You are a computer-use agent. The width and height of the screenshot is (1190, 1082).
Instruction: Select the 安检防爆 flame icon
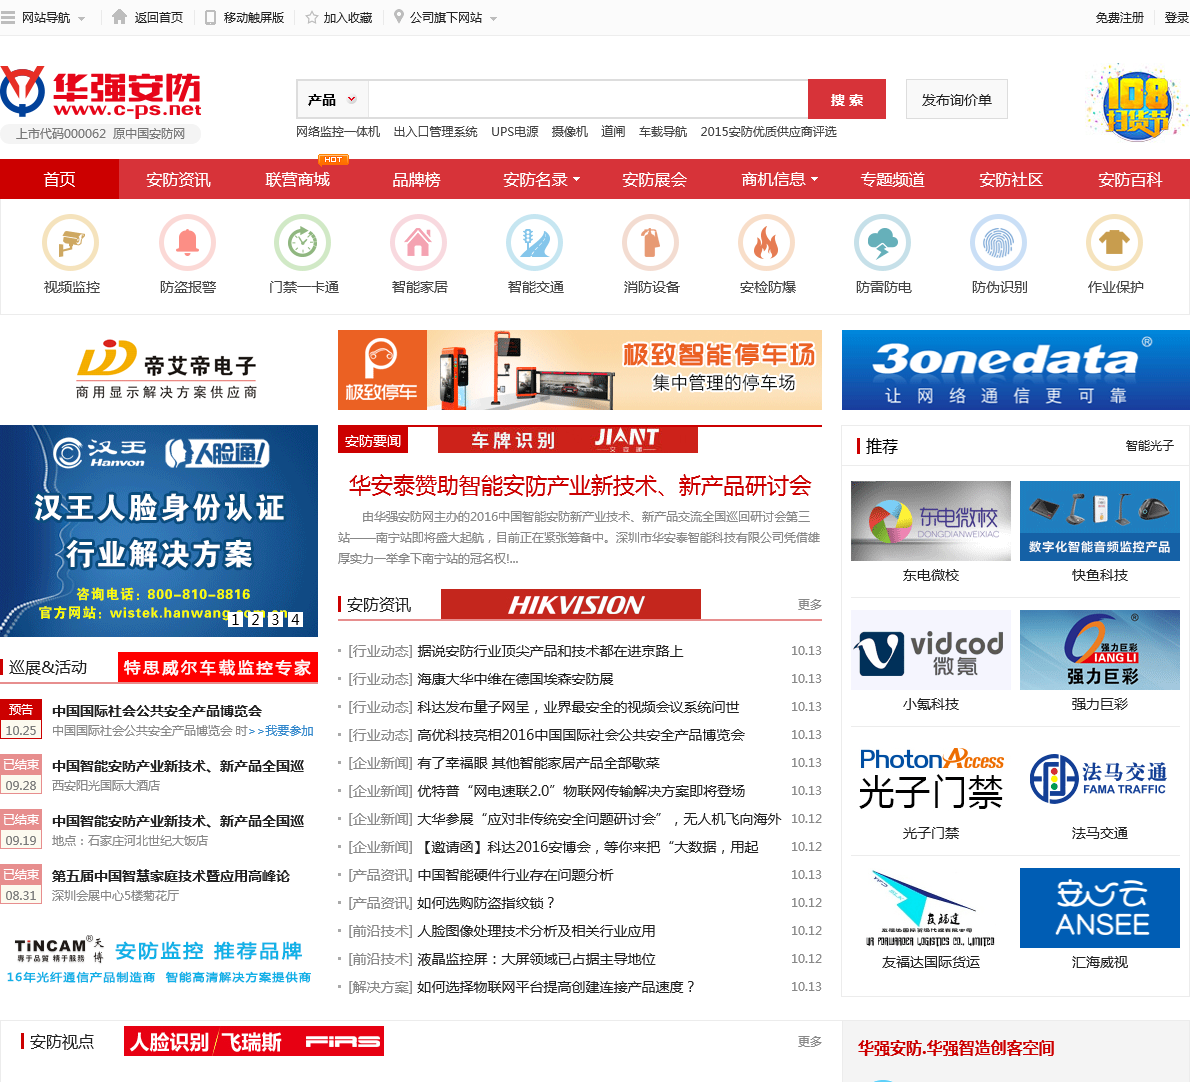767,243
